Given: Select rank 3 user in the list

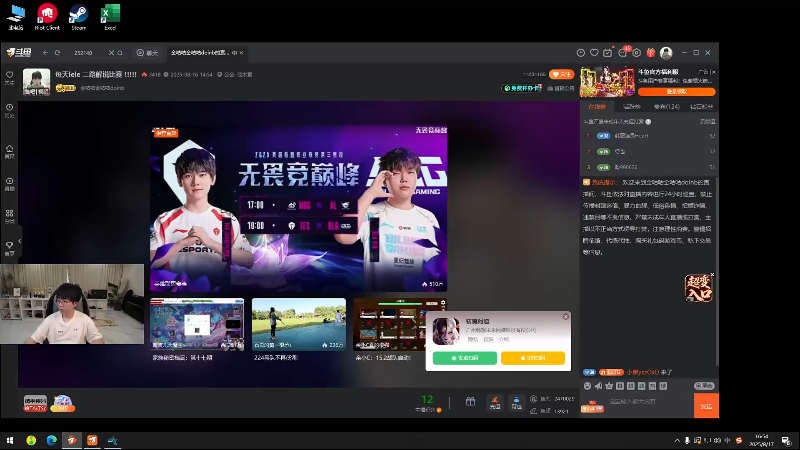Looking at the screenshot, I should click(x=649, y=167).
